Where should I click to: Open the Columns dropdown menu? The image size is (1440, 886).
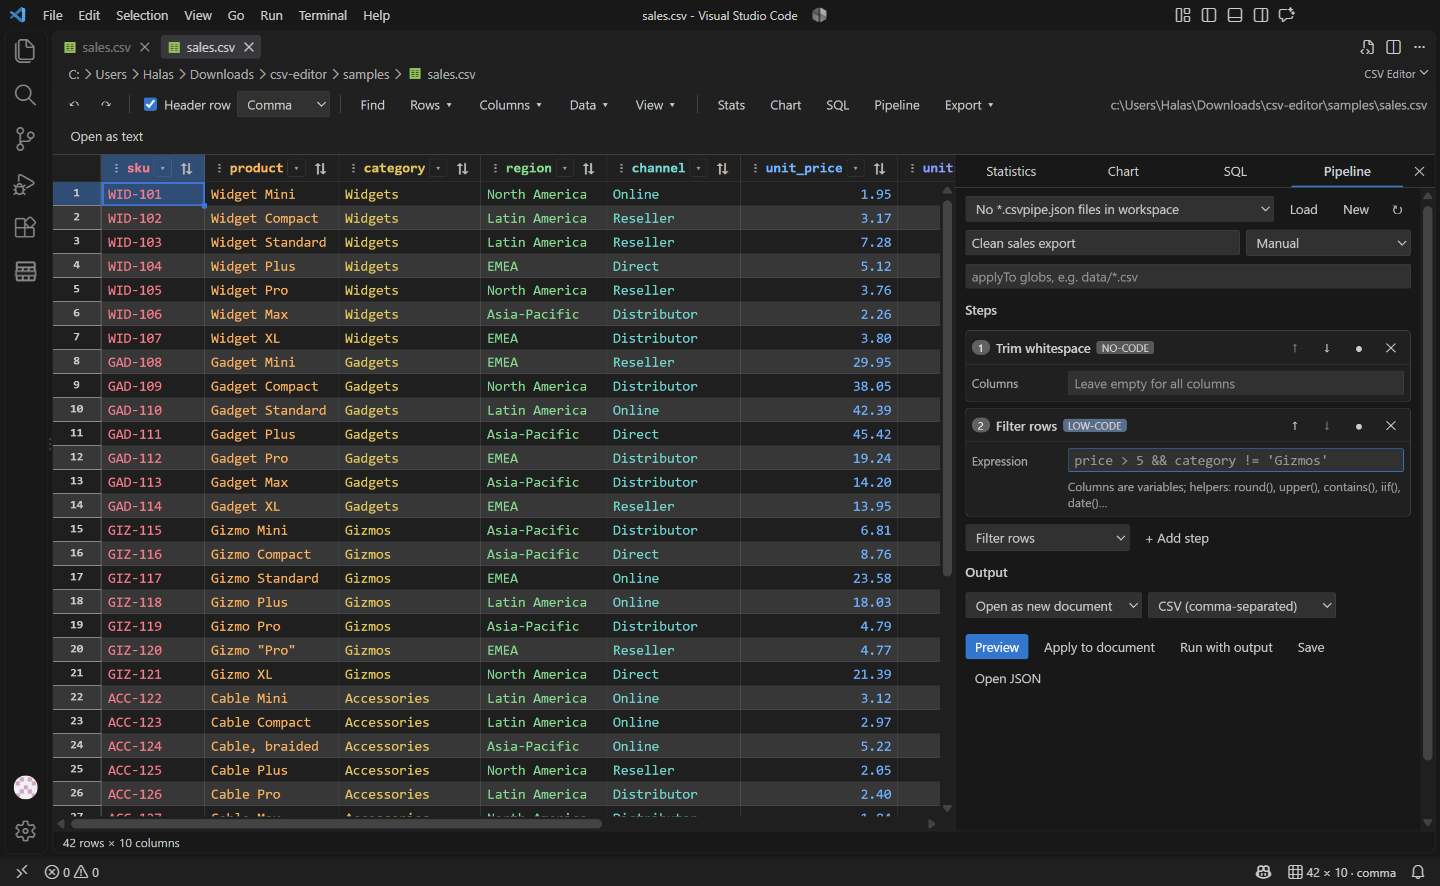click(511, 105)
